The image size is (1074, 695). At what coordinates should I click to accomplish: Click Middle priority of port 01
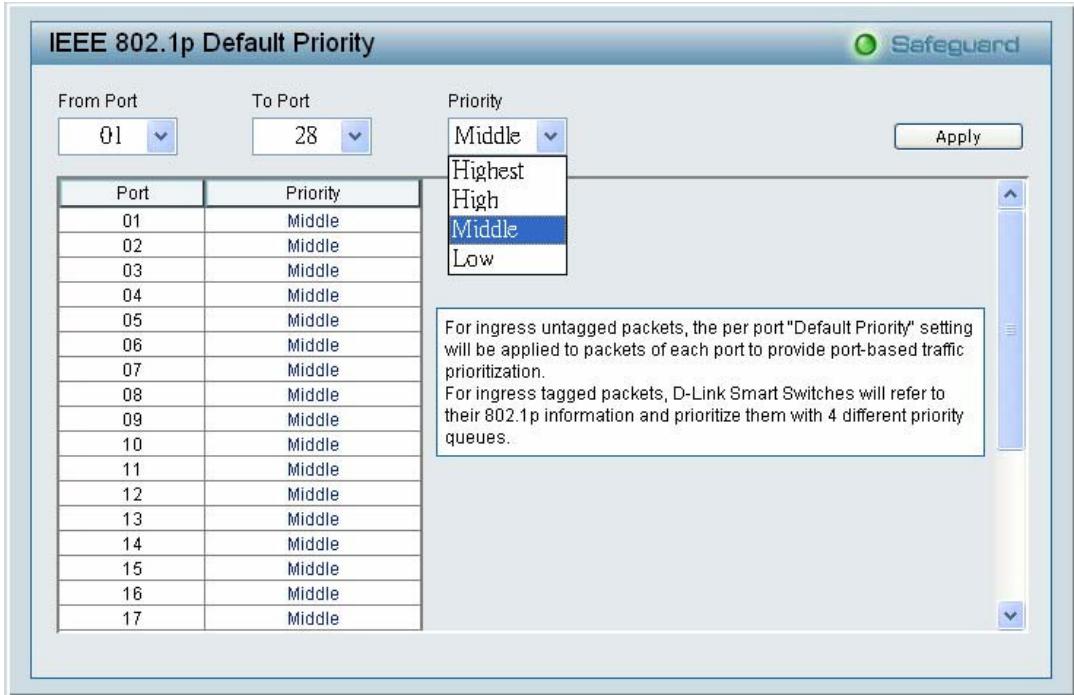click(x=313, y=220)
